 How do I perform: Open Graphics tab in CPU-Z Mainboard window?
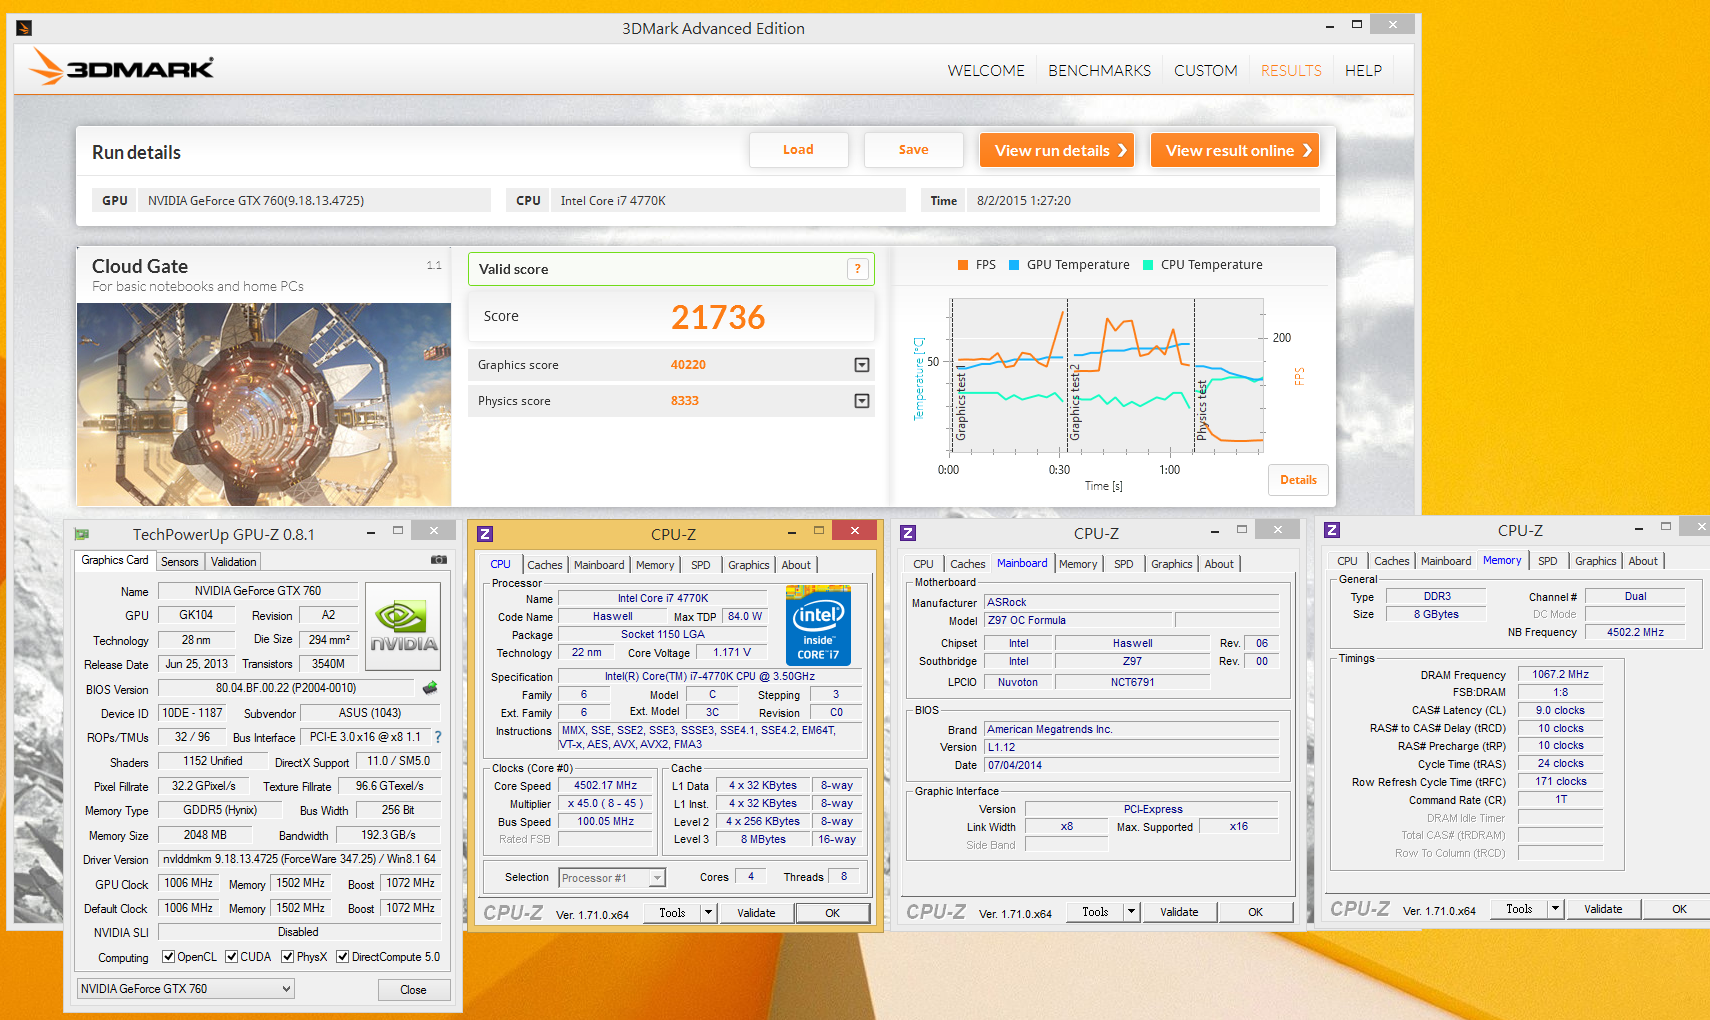click(1172, 564)
